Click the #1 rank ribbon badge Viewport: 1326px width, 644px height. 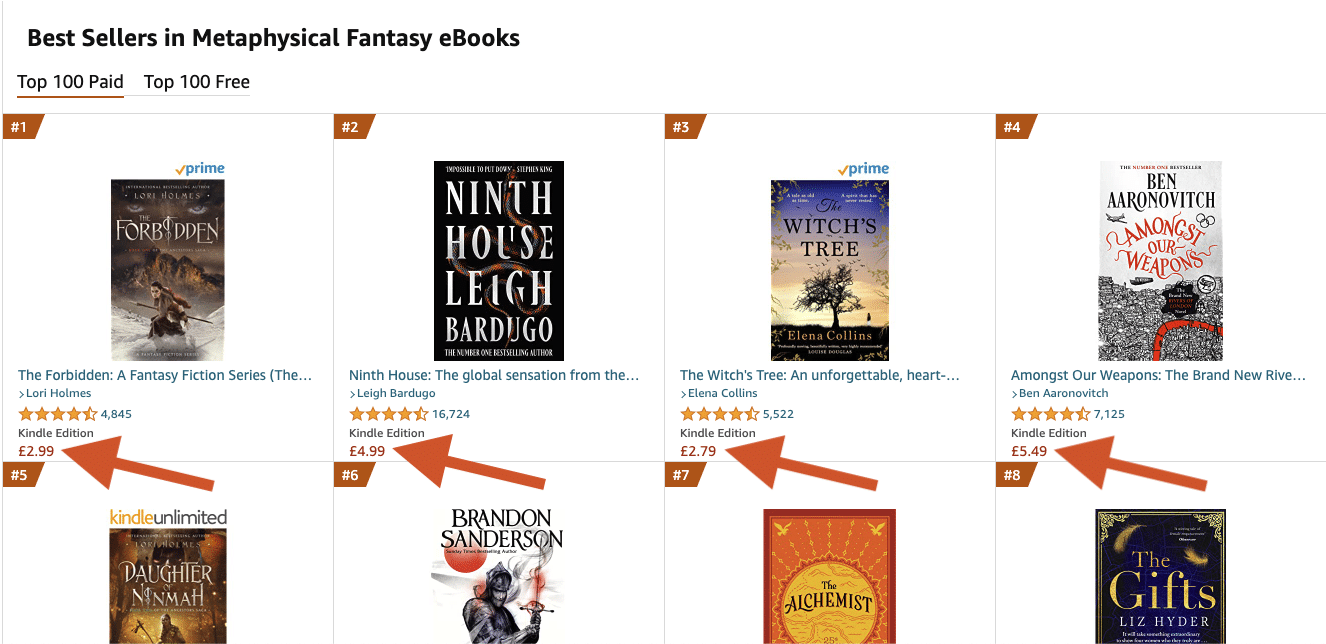click(20, 126)
